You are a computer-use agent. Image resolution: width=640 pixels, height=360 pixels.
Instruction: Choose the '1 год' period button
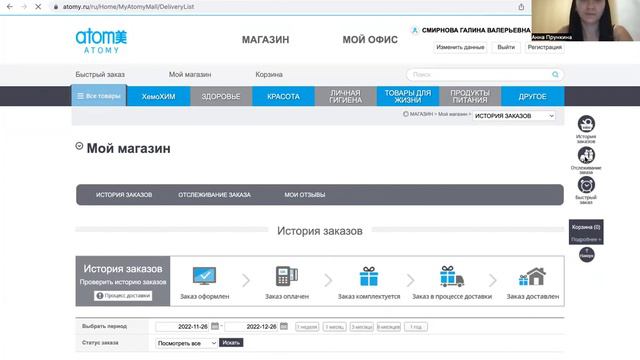(416, 327)
